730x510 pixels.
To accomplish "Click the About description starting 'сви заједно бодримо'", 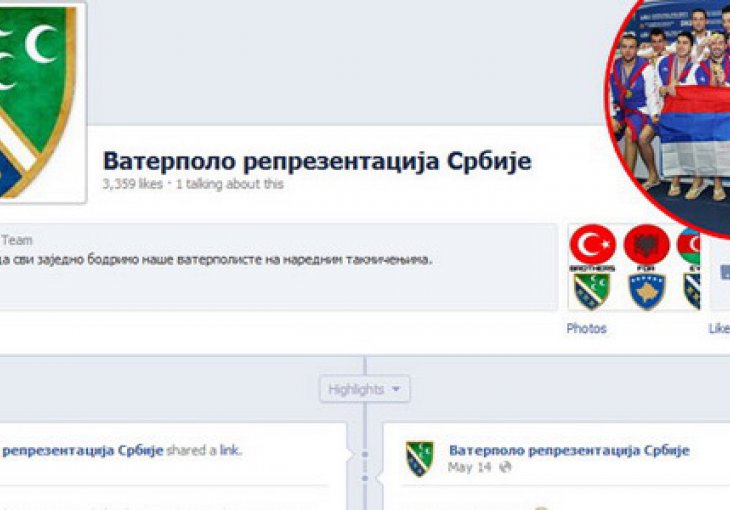I will (x=223, y=259).
